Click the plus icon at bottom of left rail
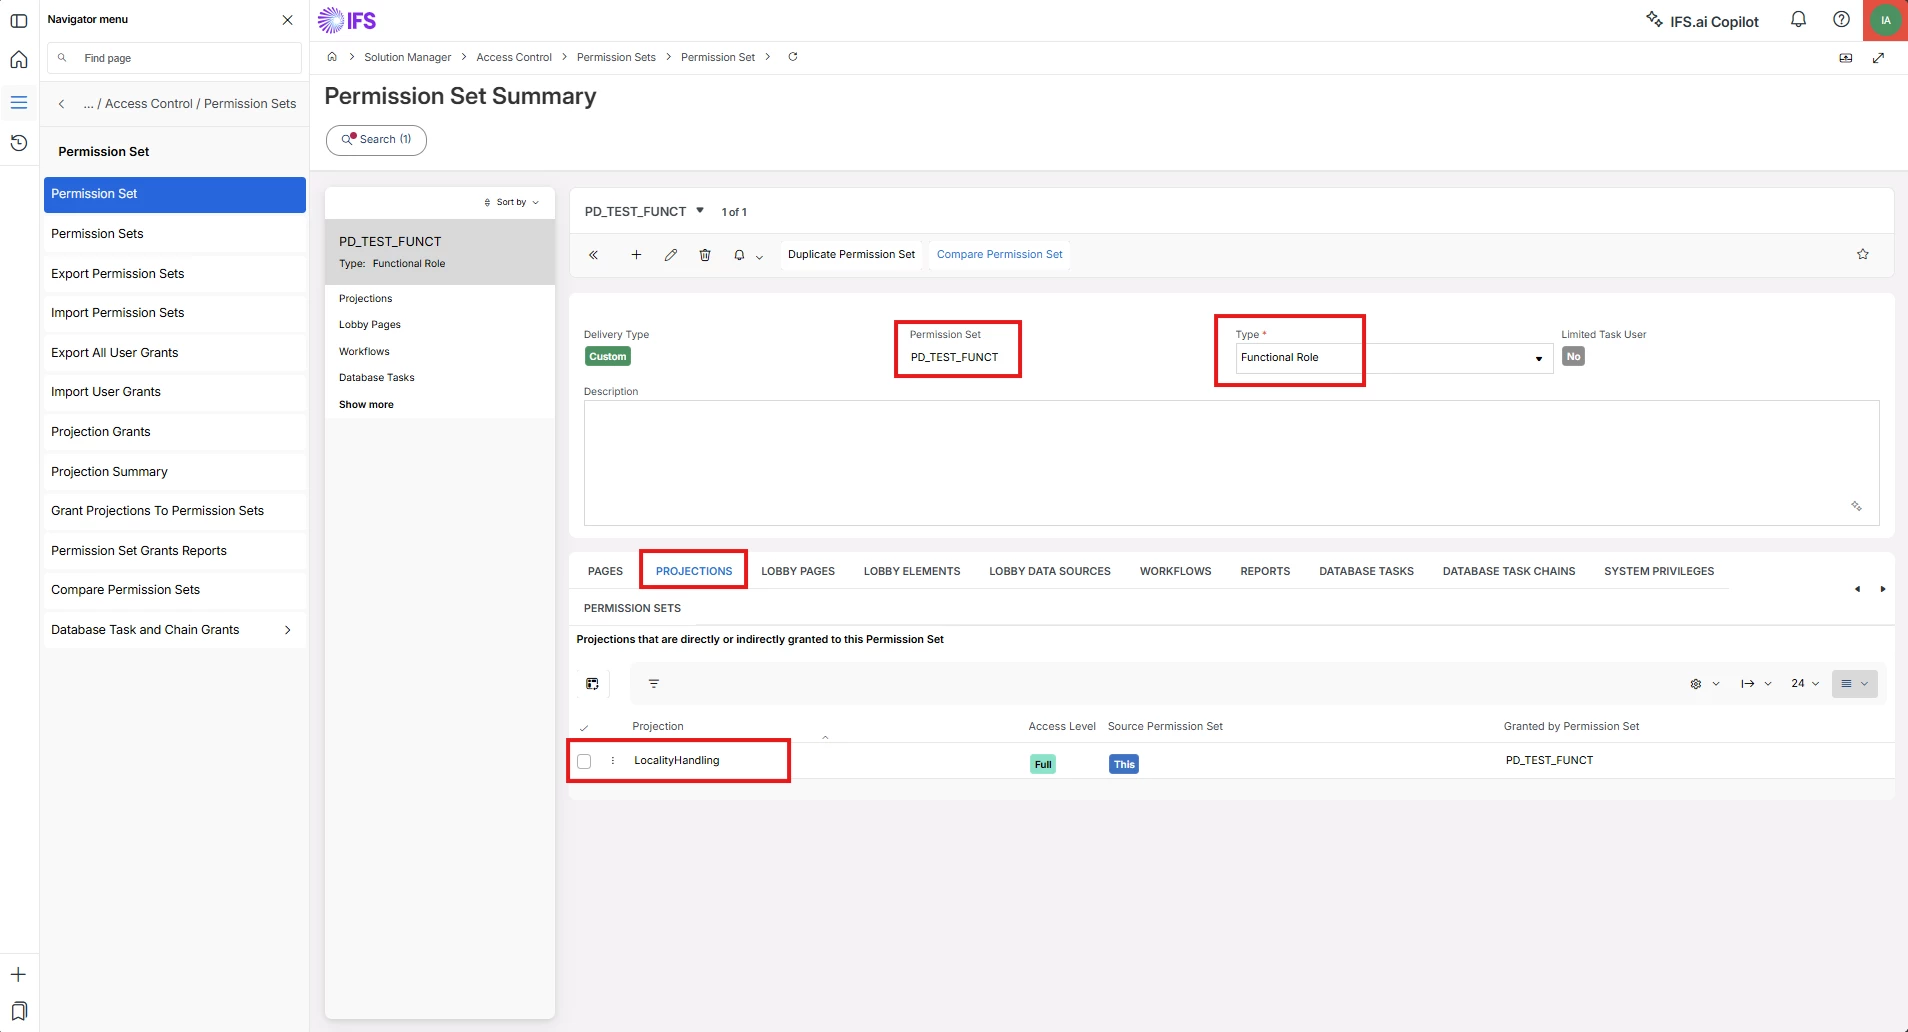 click(x=18, y=974)
